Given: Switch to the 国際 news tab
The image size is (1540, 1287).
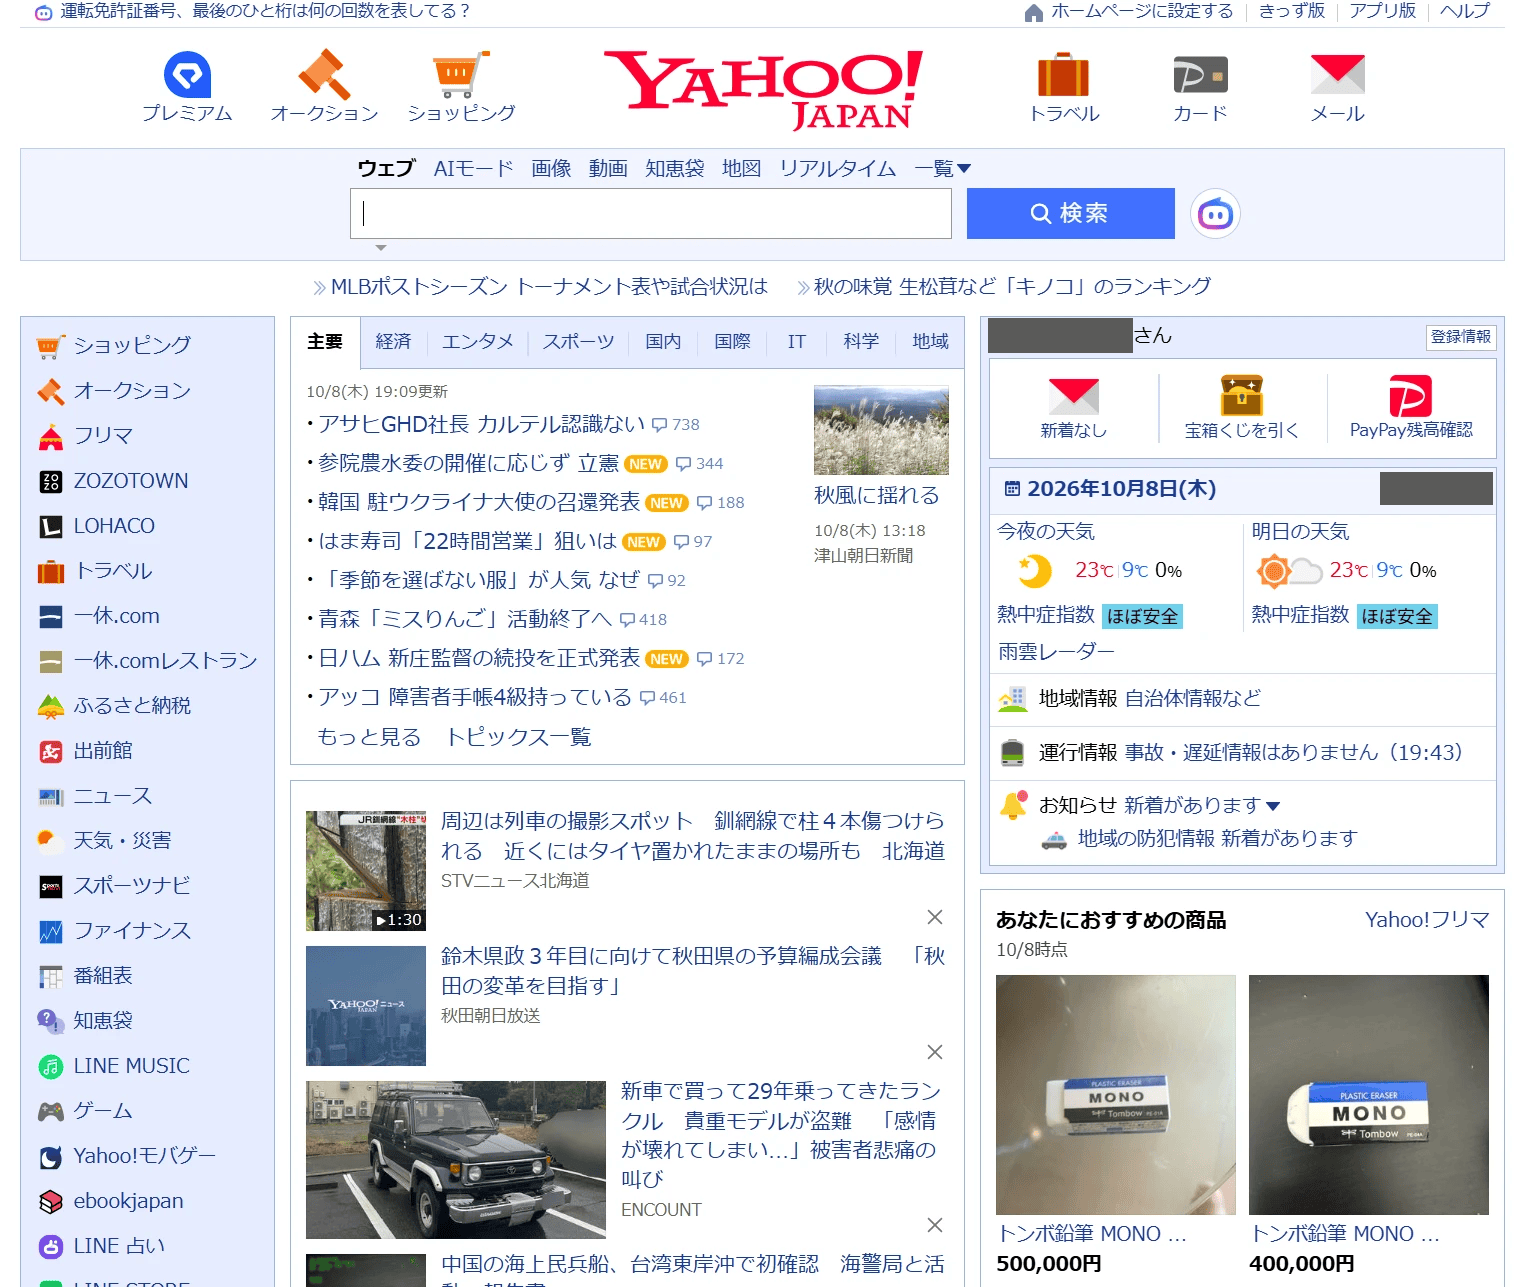Looking at the screenshot, I should tap(732, 342).
